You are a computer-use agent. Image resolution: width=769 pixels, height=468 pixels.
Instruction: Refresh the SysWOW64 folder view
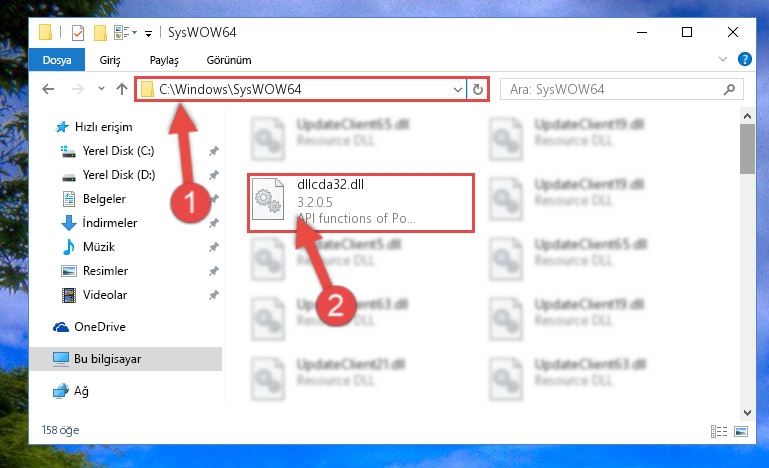click(x=478, y=89)
